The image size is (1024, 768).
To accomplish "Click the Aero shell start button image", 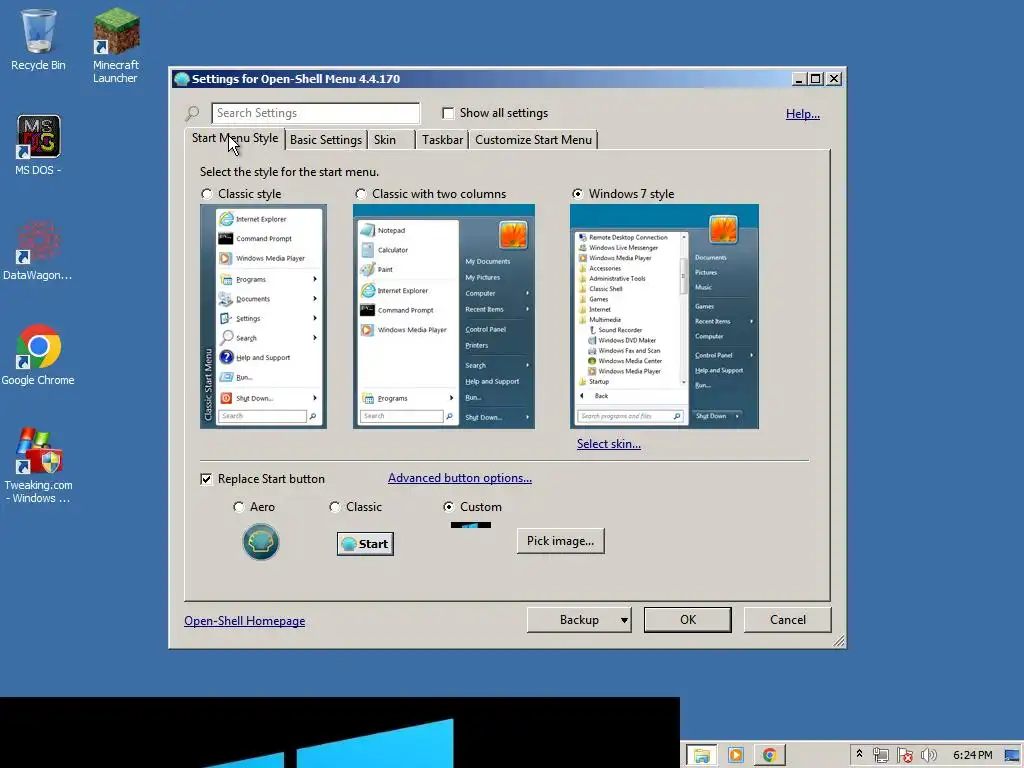I will (261, 542).
